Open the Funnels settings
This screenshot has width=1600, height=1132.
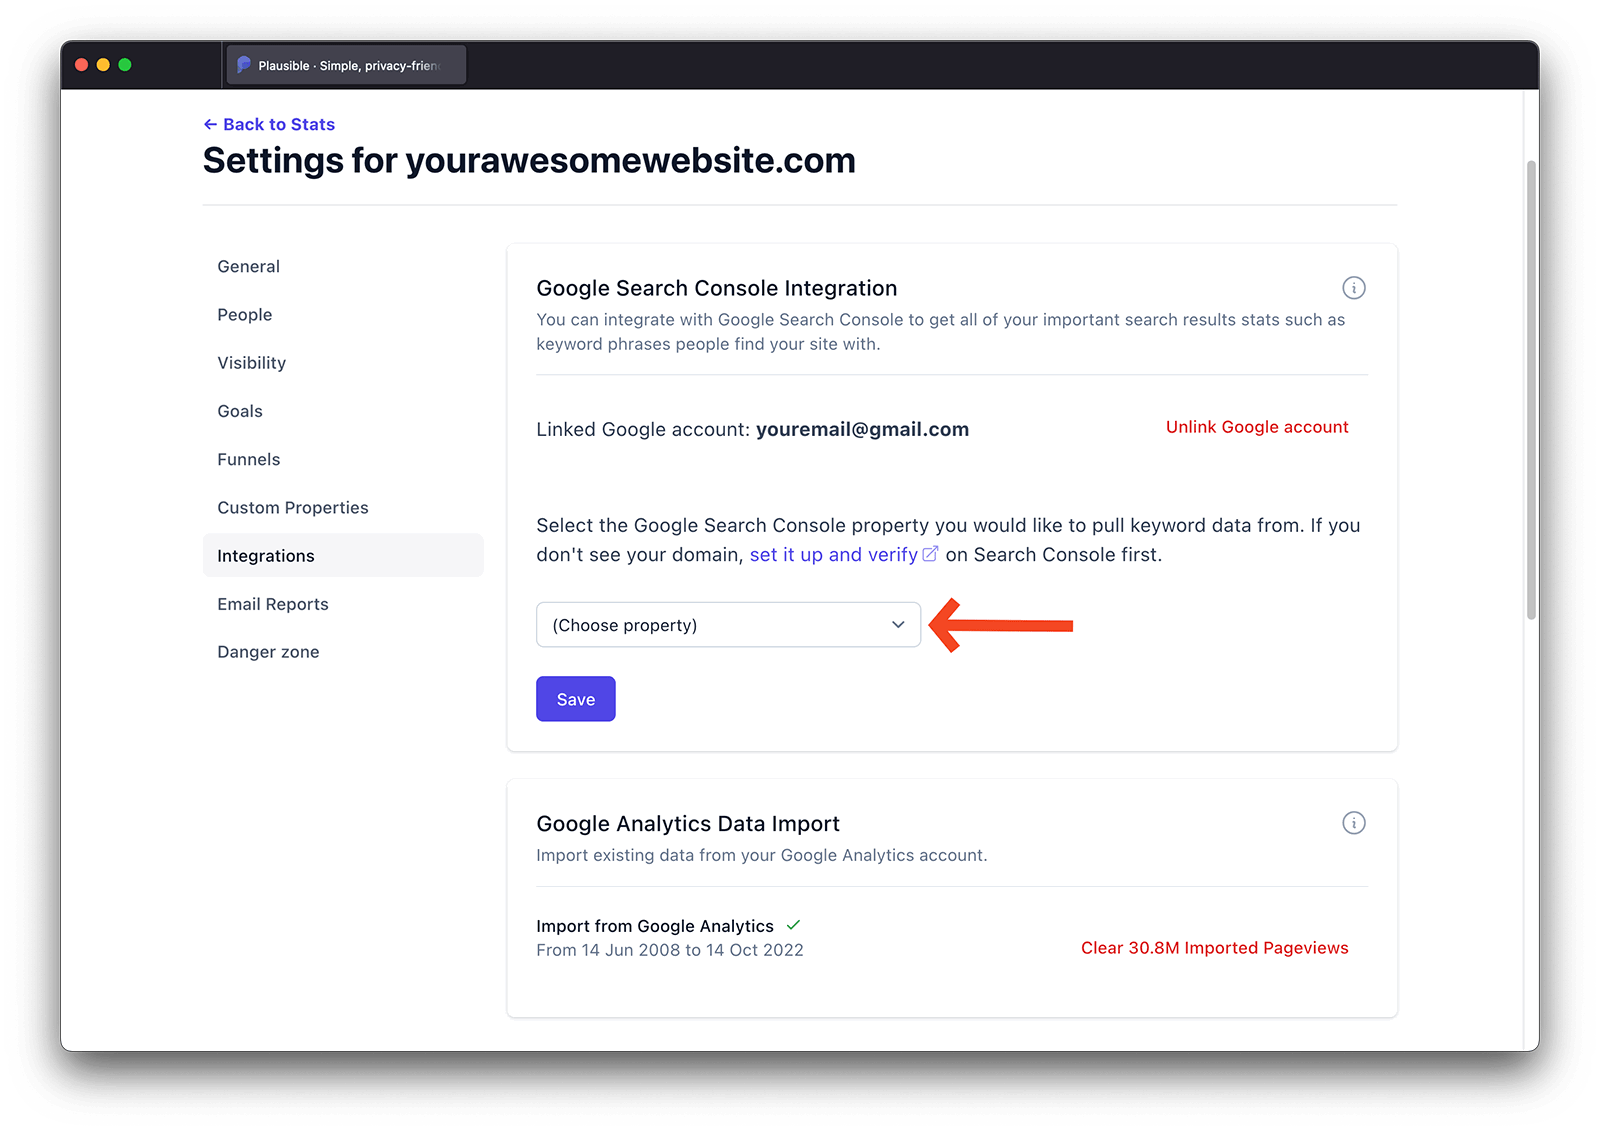[248, 459]
